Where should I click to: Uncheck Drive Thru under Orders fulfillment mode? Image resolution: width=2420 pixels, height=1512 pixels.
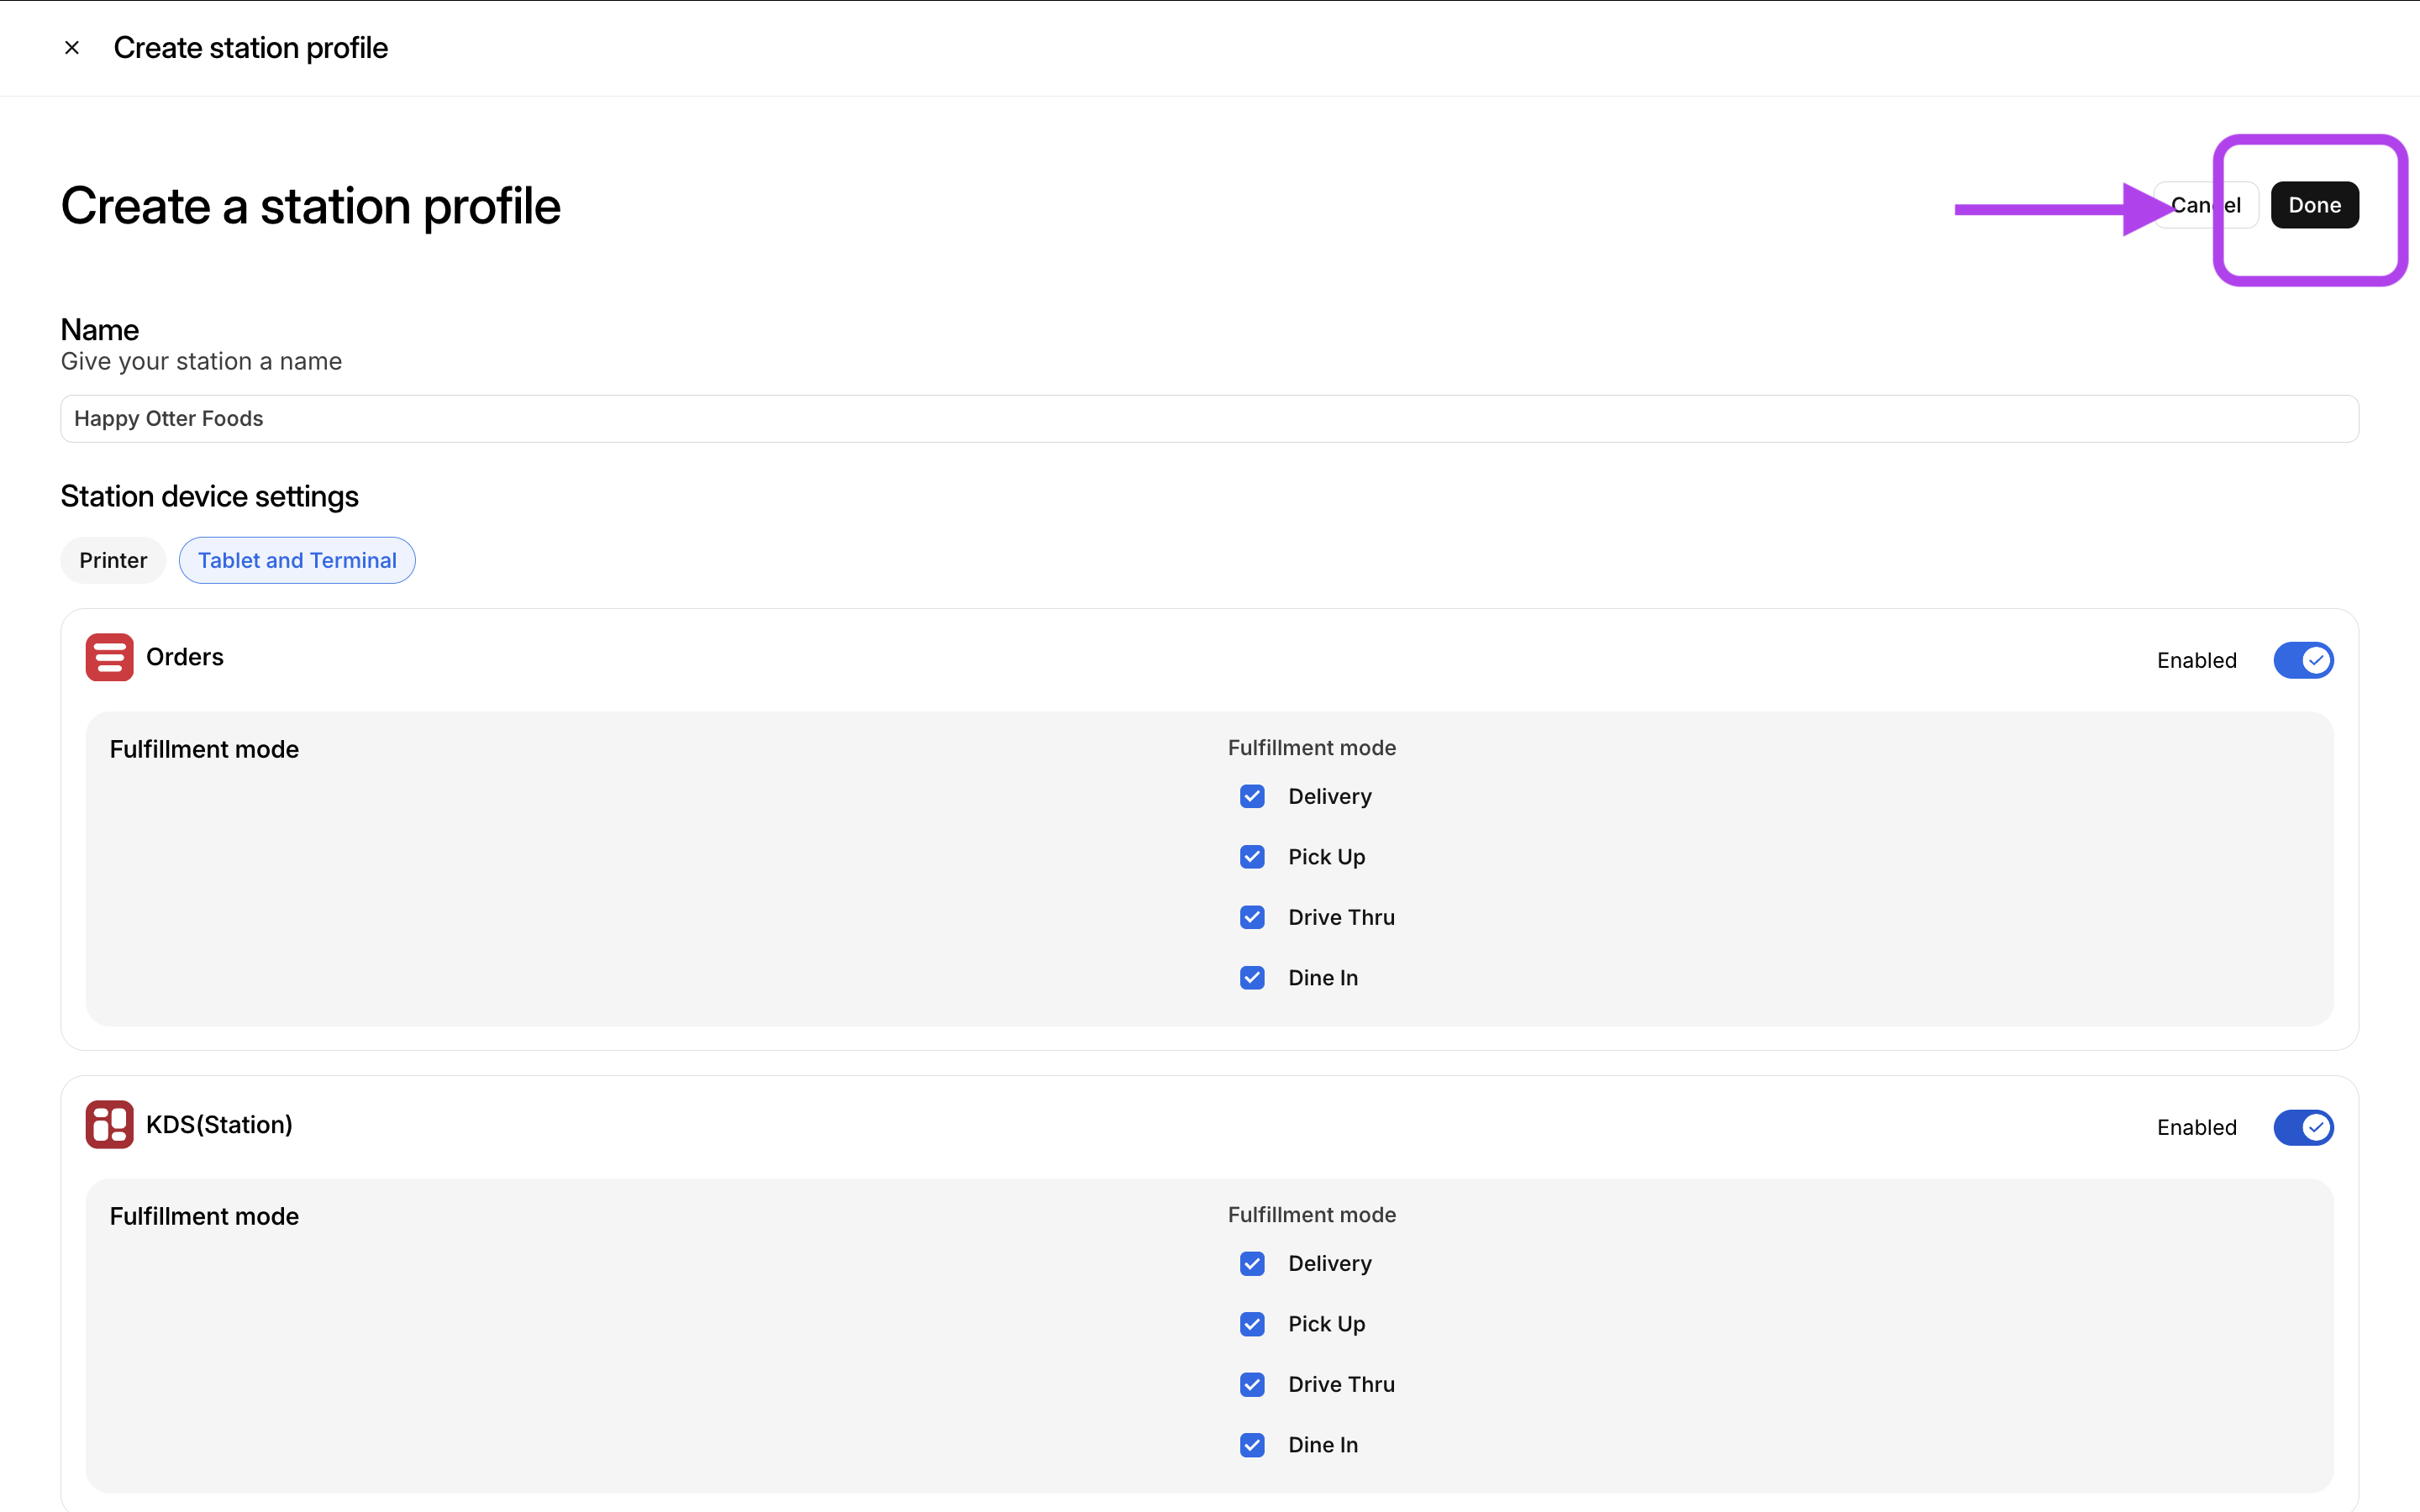1252,917
